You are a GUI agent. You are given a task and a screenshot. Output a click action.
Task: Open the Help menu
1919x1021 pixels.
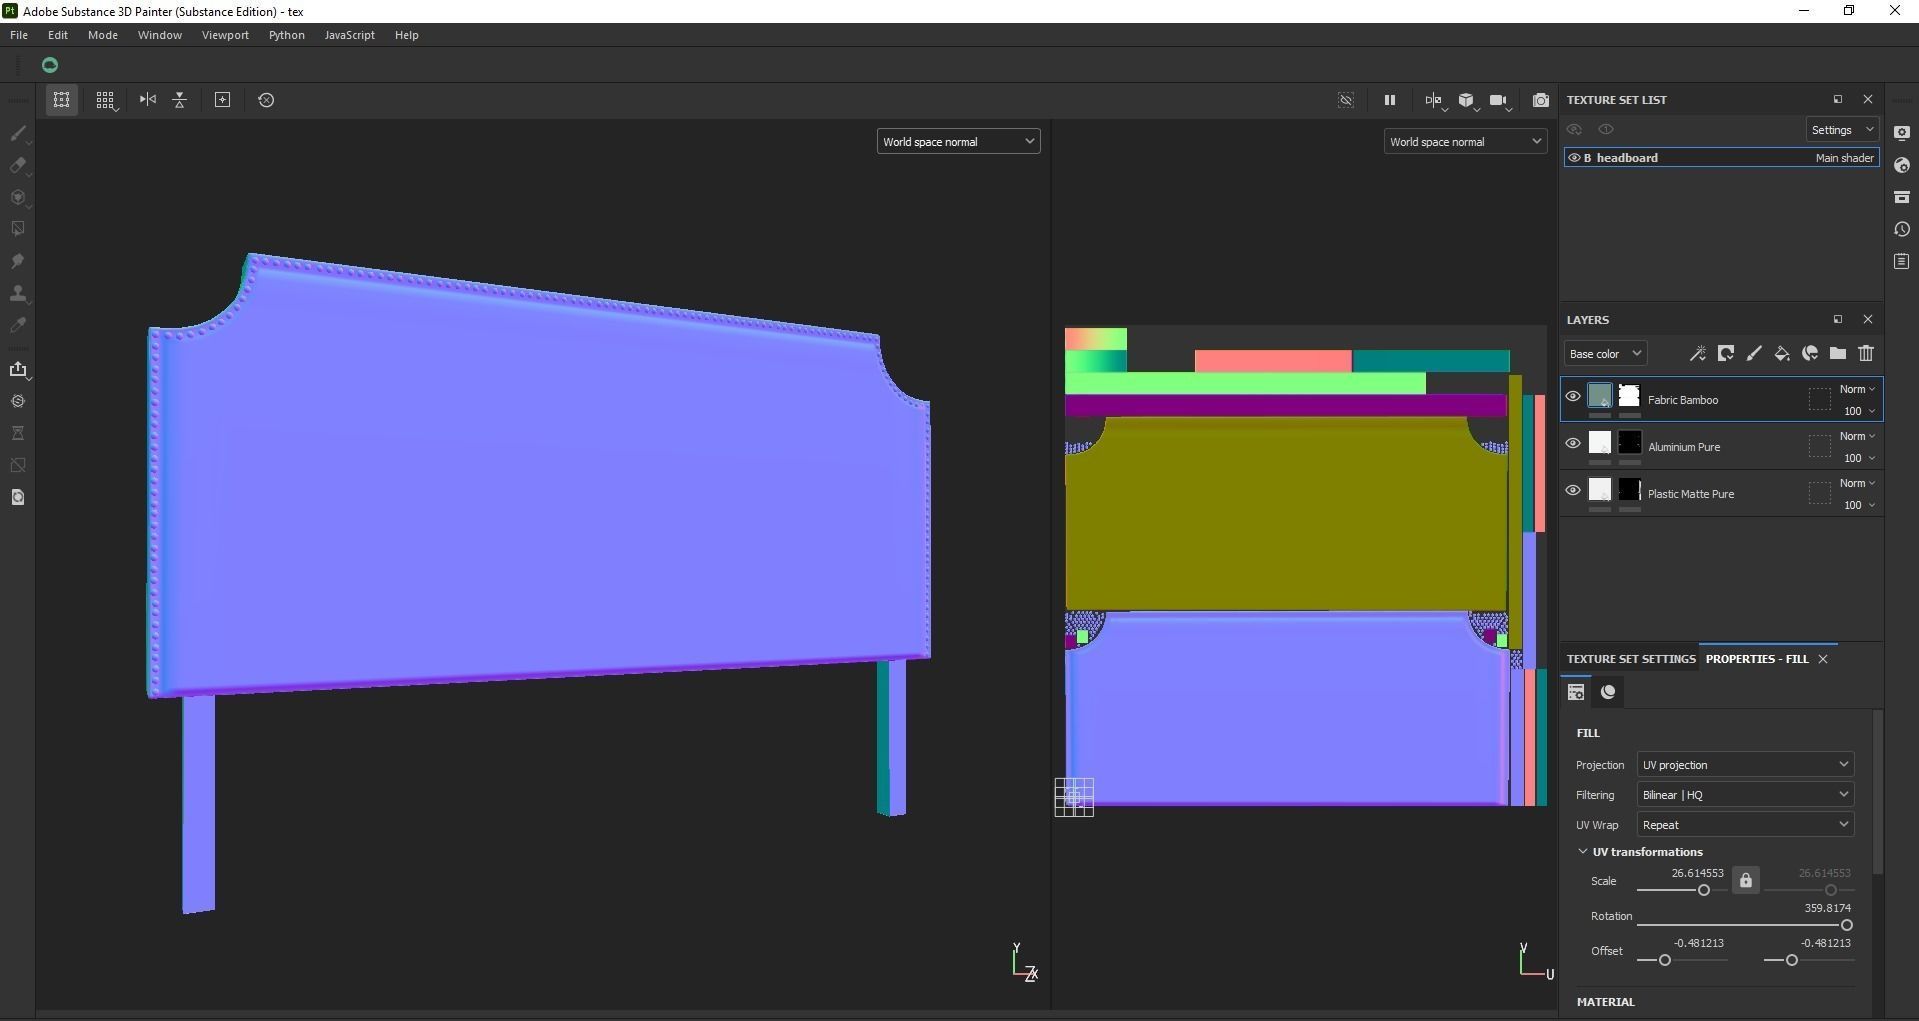[x=407, y=35]
